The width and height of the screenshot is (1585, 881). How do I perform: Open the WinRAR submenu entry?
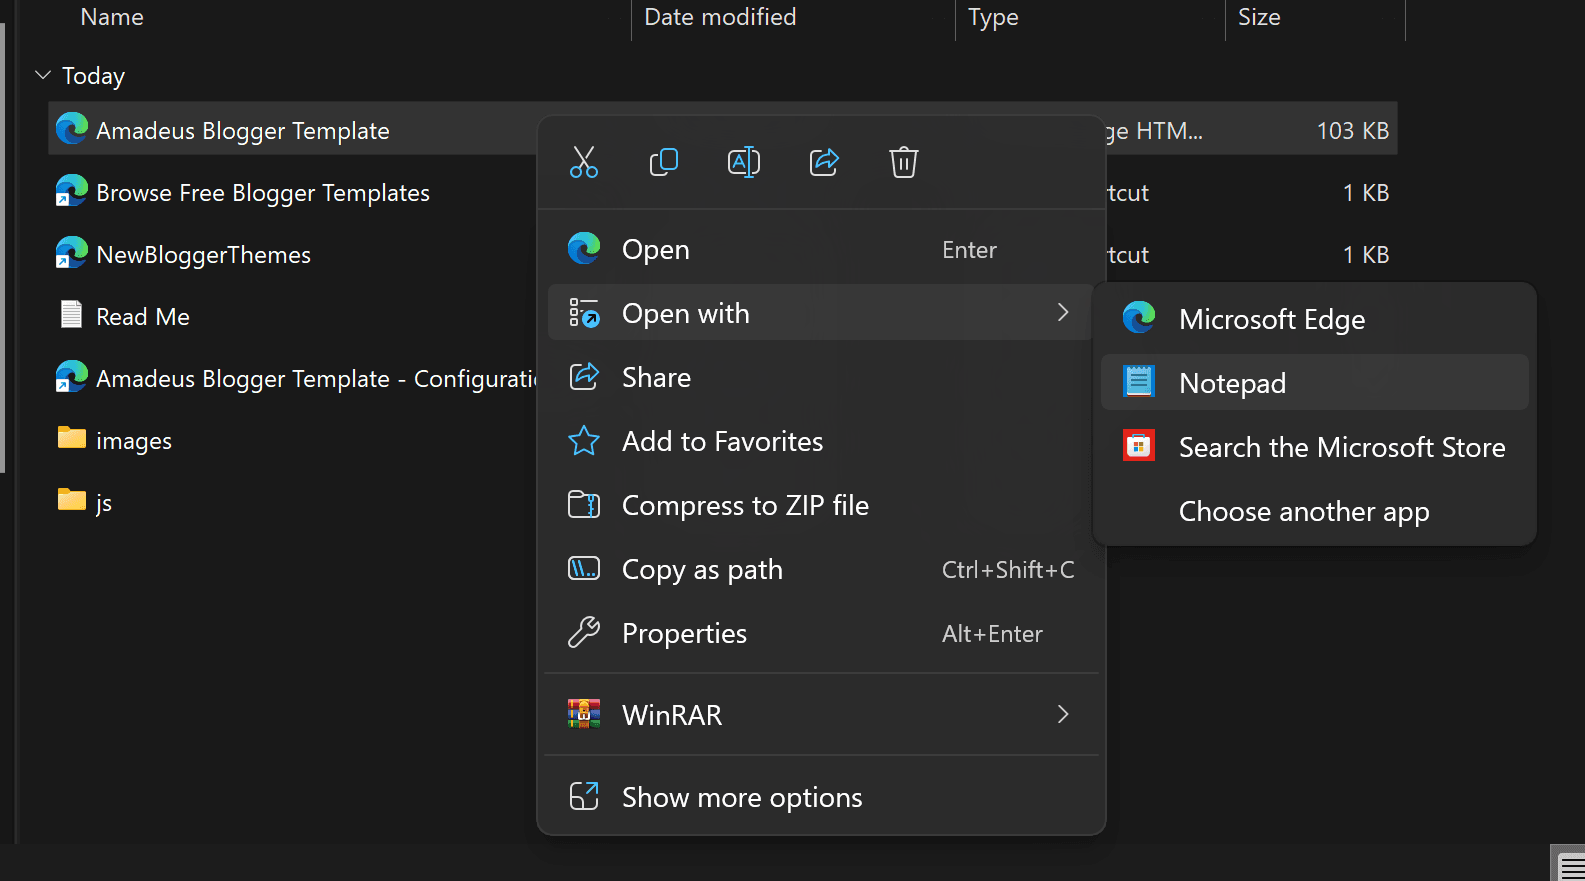pos(820,714)
